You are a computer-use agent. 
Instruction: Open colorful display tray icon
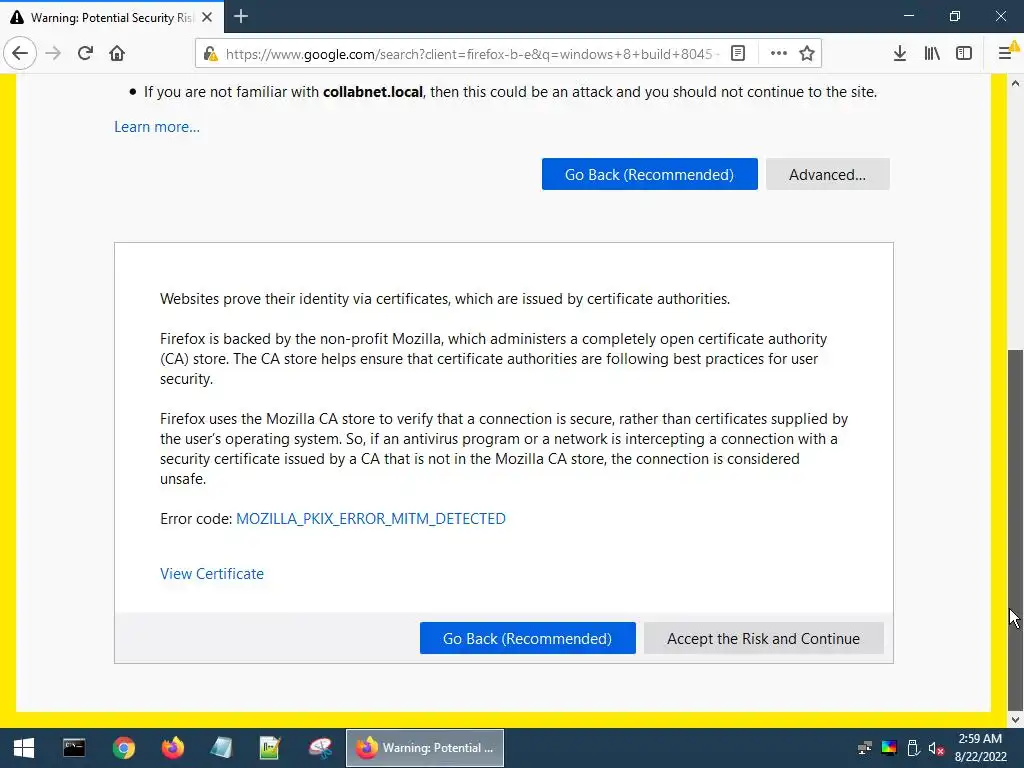pos(889,748)
